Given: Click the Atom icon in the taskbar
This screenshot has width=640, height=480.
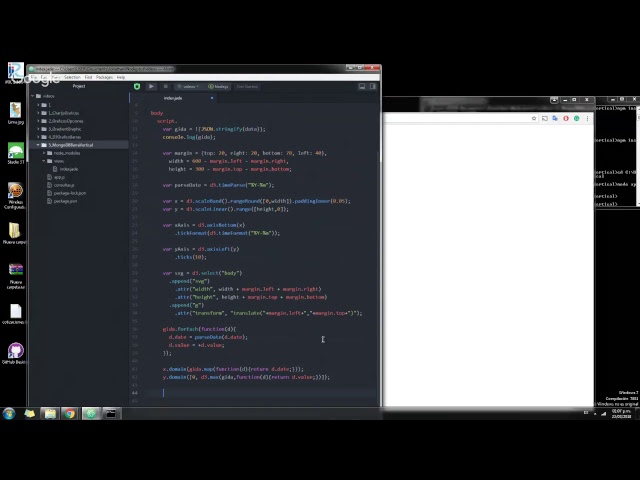Looking at the screenshot, I should (91, 413).
